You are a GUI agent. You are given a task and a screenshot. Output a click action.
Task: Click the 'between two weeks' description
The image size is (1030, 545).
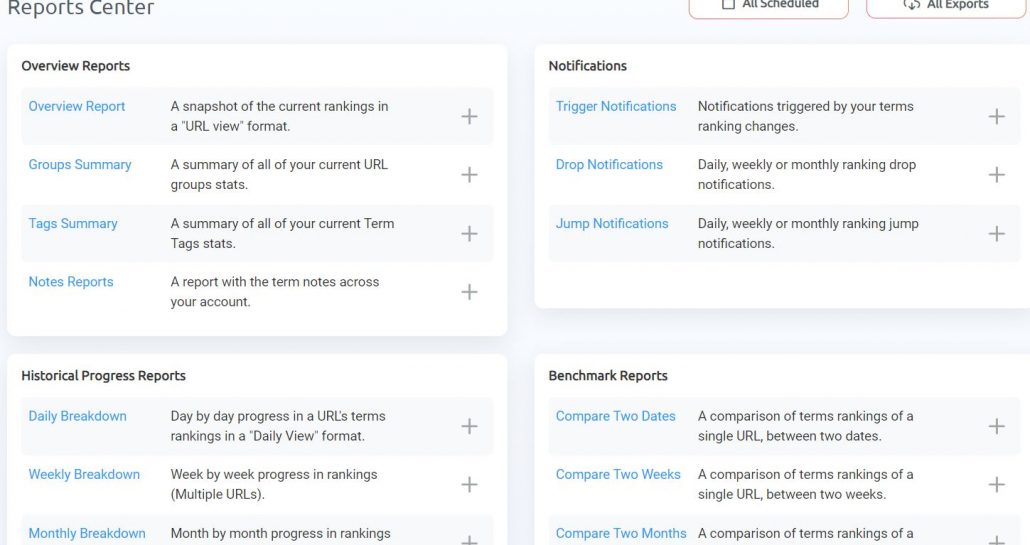click(x=805, y=485)
